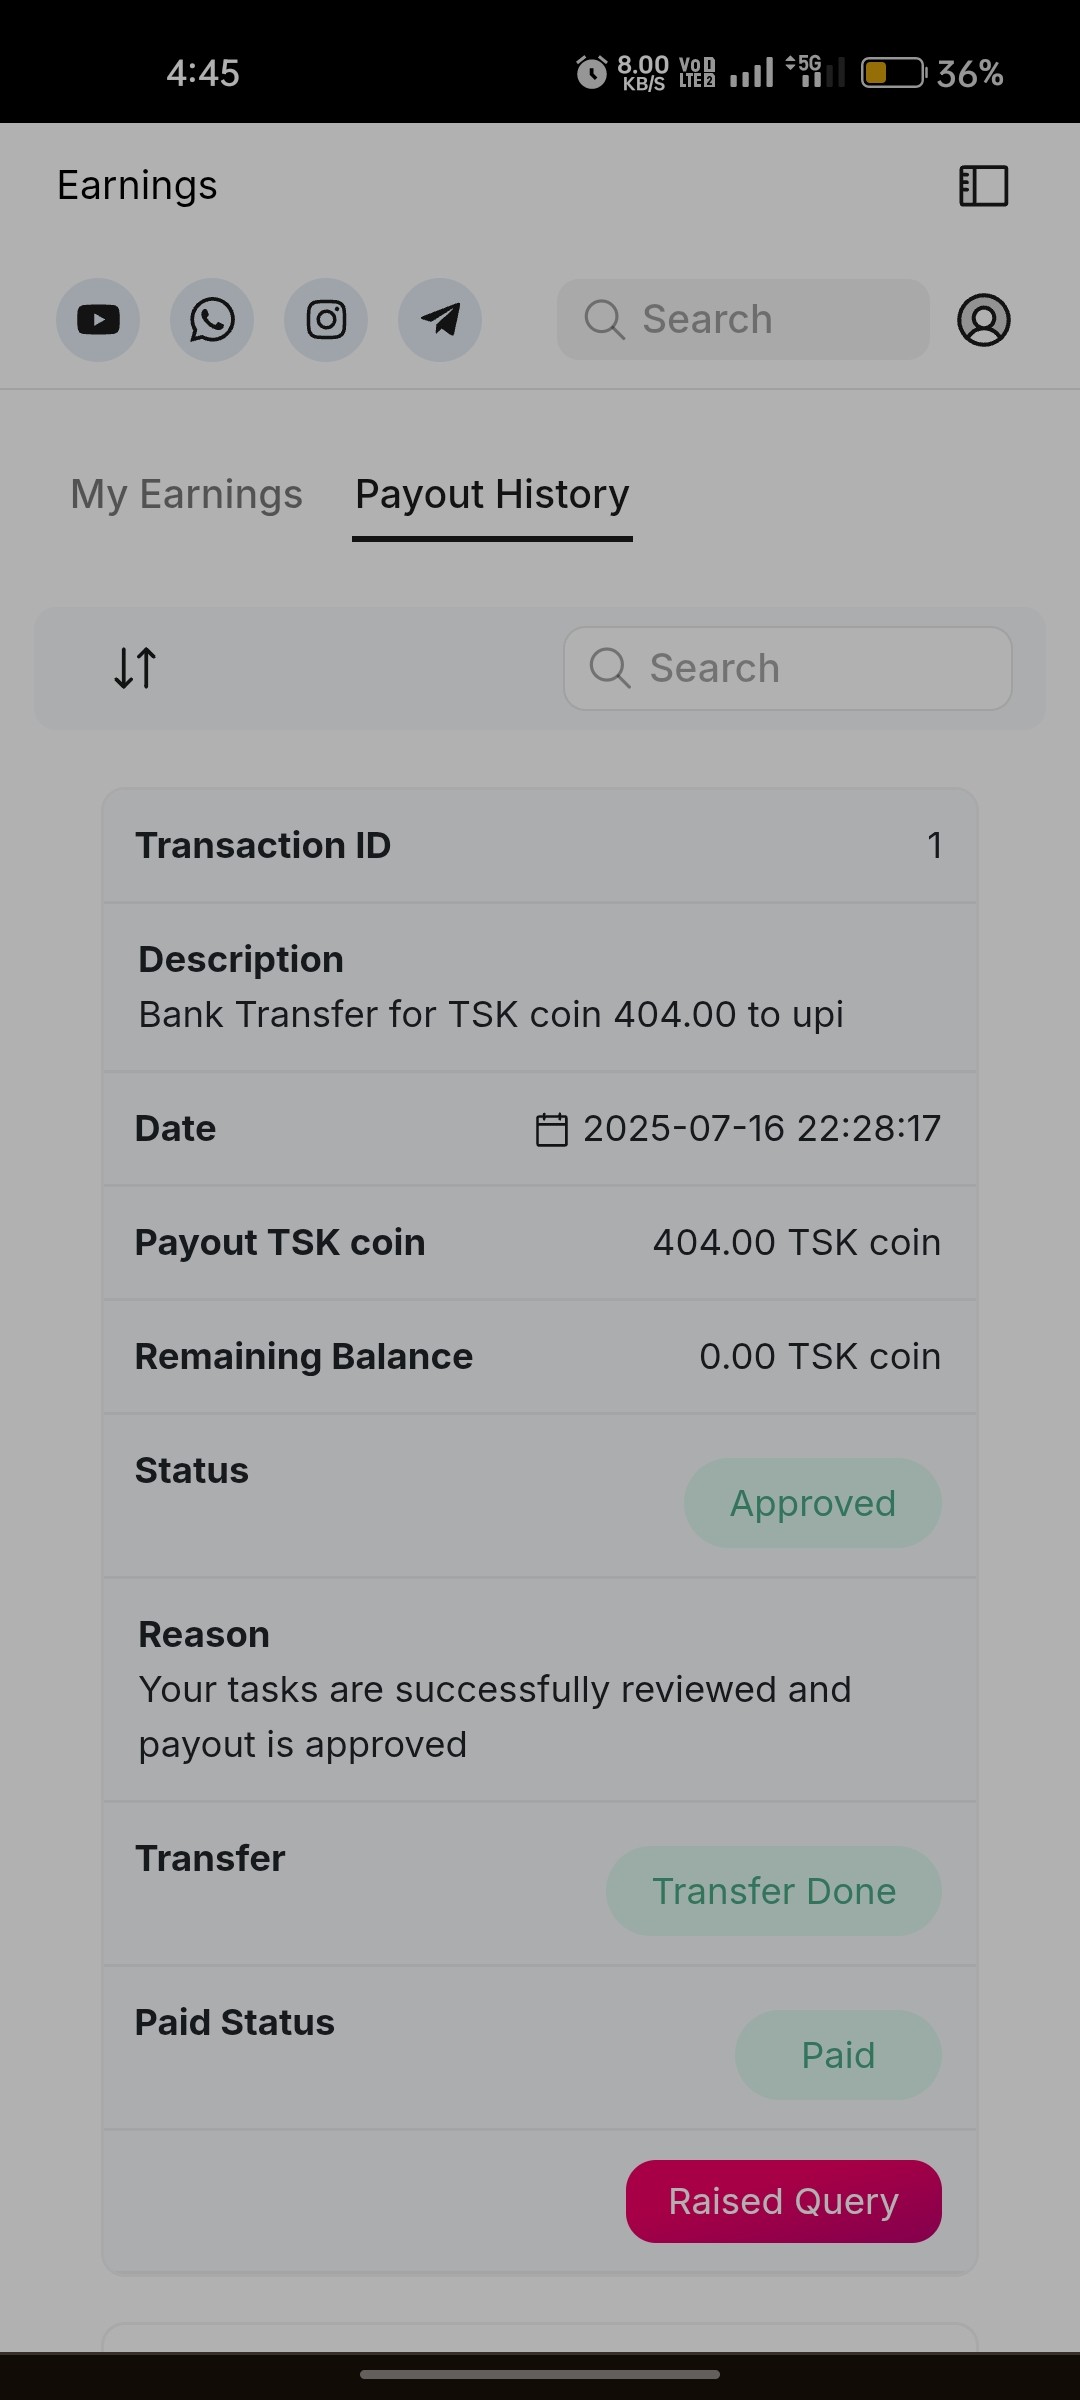This screenshot has height=2400, width=1080.
Task: Tap the WhatsApp icon
Action: point(212,320)
